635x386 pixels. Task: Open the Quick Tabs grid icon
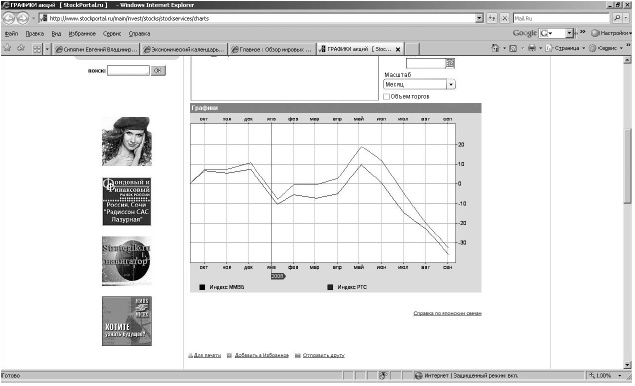[x=37, y=49]
